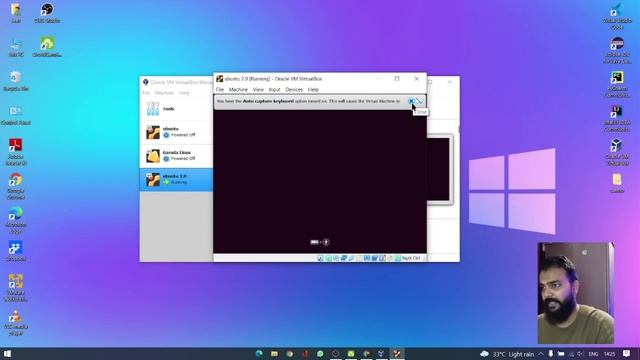Open File menu in the VM window
This screenshot has width=640, height=360.
(x=220, y=89)
